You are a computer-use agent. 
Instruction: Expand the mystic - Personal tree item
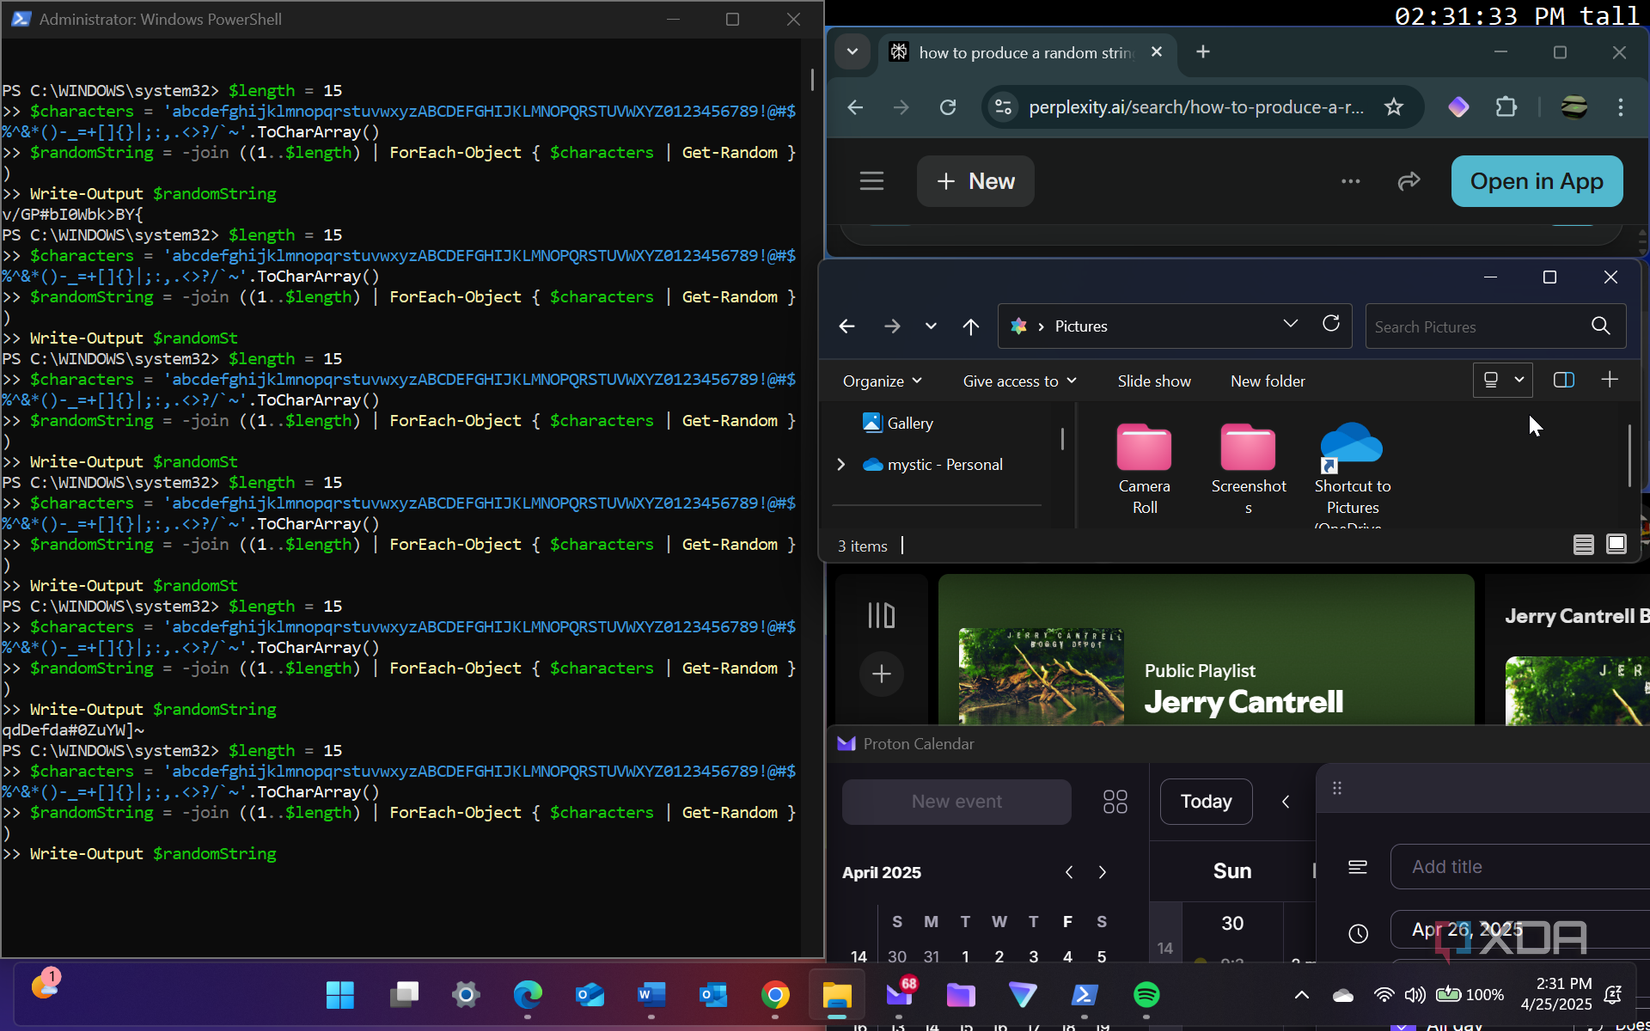pyautogui.click(x=841, y=464)
